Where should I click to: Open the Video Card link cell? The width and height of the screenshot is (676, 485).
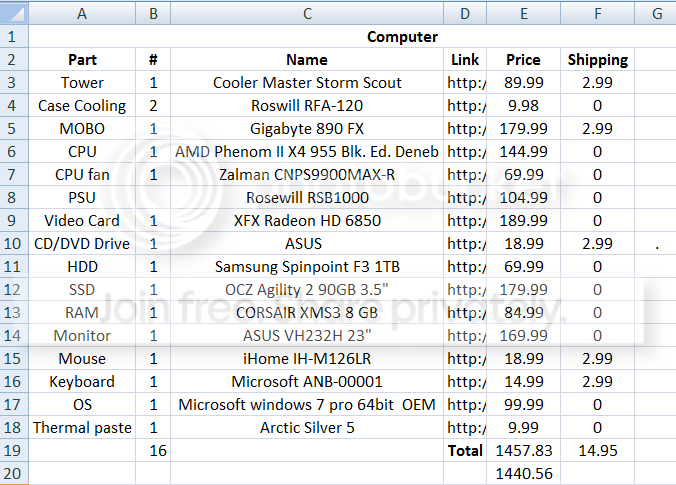[x=465, y=220]
